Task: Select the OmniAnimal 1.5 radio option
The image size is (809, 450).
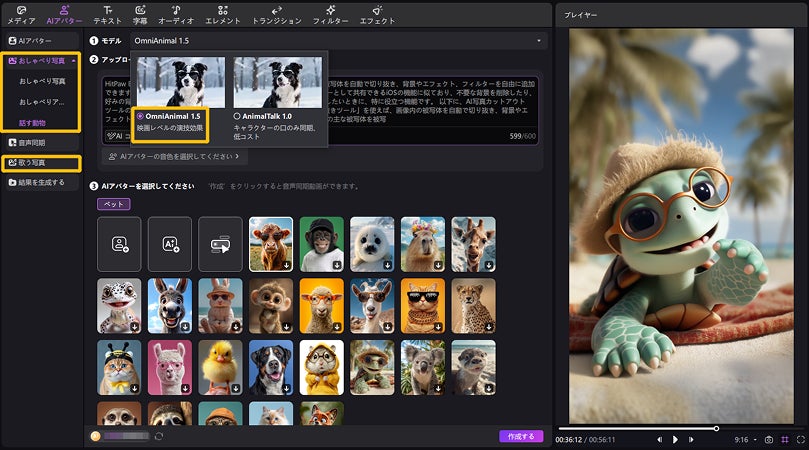Action: point(140,116)
